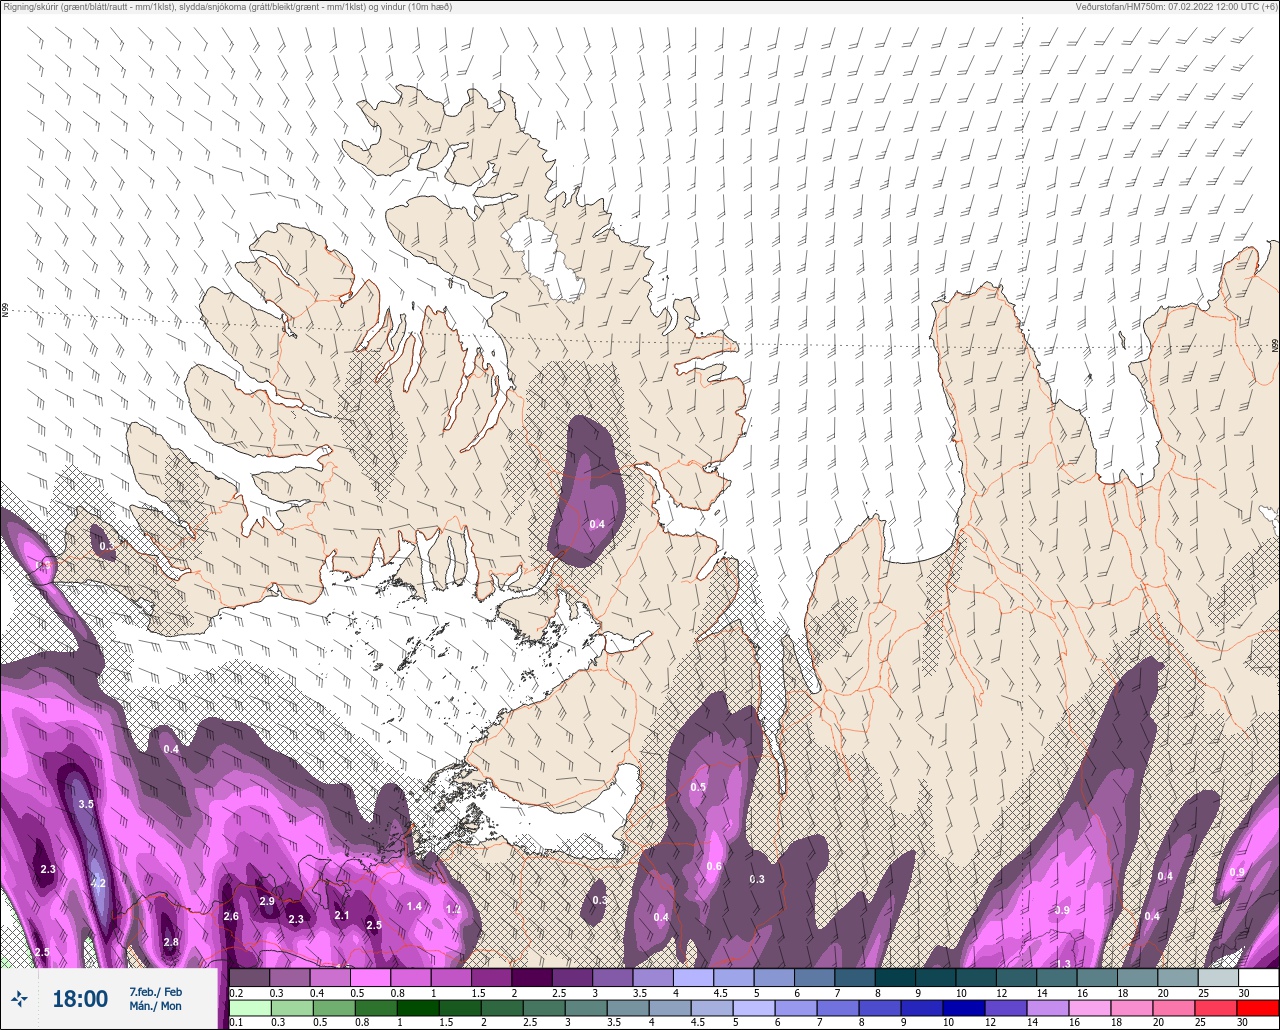Select the upper legend swatch above 4.5
Image resolution: width=1280 pixels, height=1030 pixels.
point(733,977)
